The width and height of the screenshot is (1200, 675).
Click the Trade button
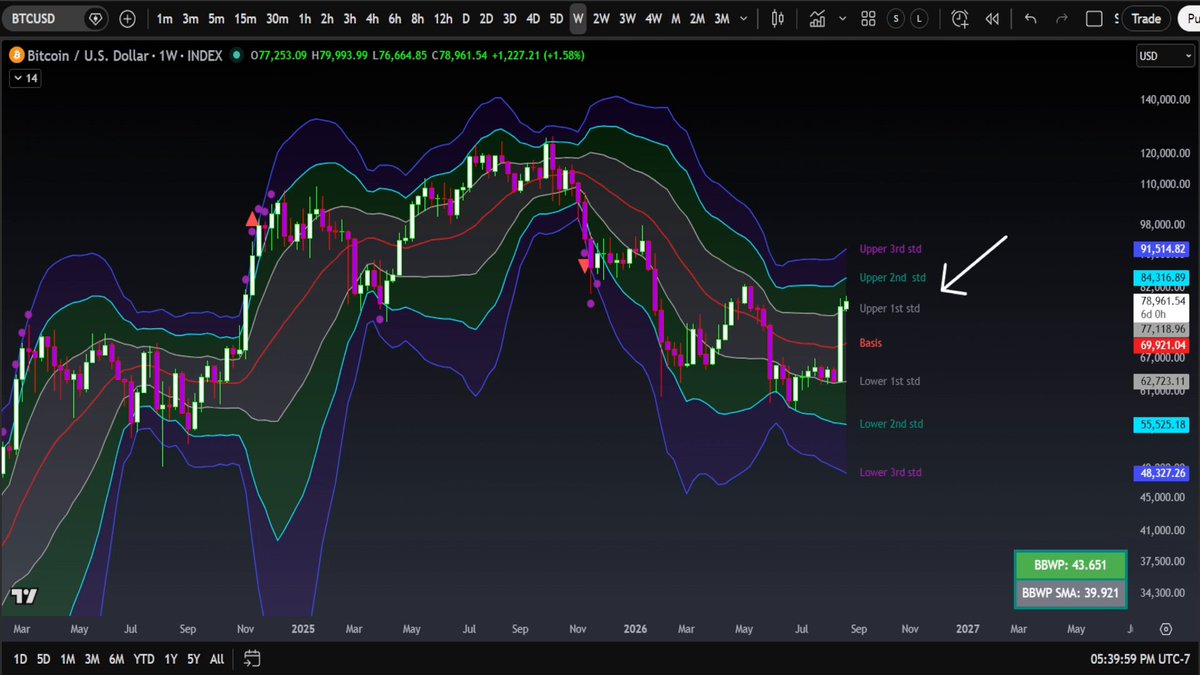pyautogui.click(x=1146, y=19)
